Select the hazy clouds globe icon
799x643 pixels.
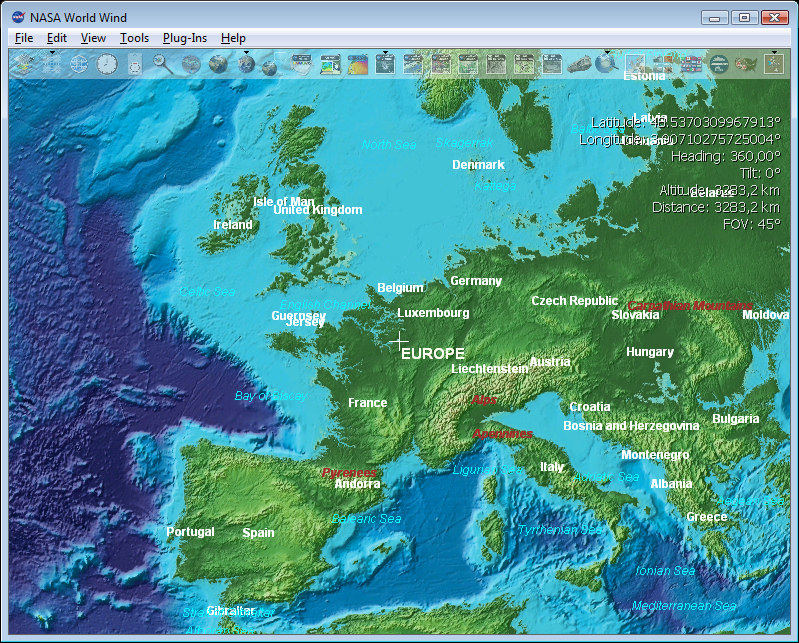click(191, 65)
